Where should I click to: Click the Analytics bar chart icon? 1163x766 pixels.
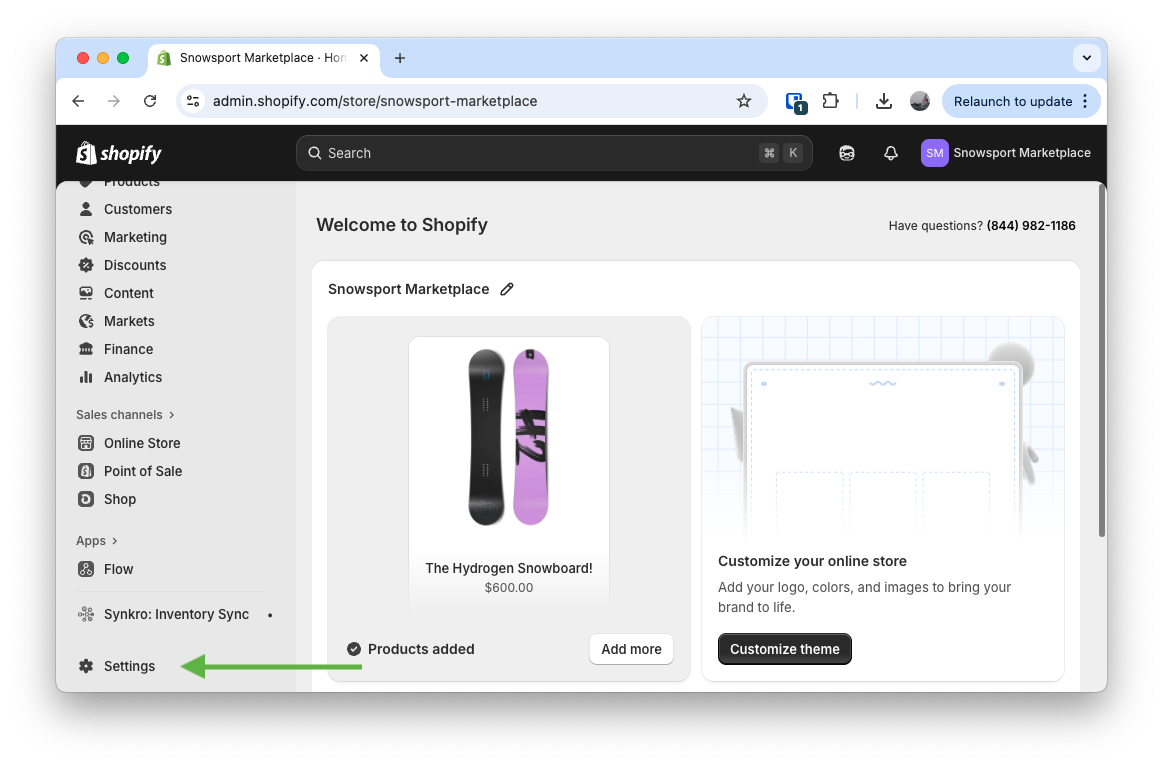[86, 377]
